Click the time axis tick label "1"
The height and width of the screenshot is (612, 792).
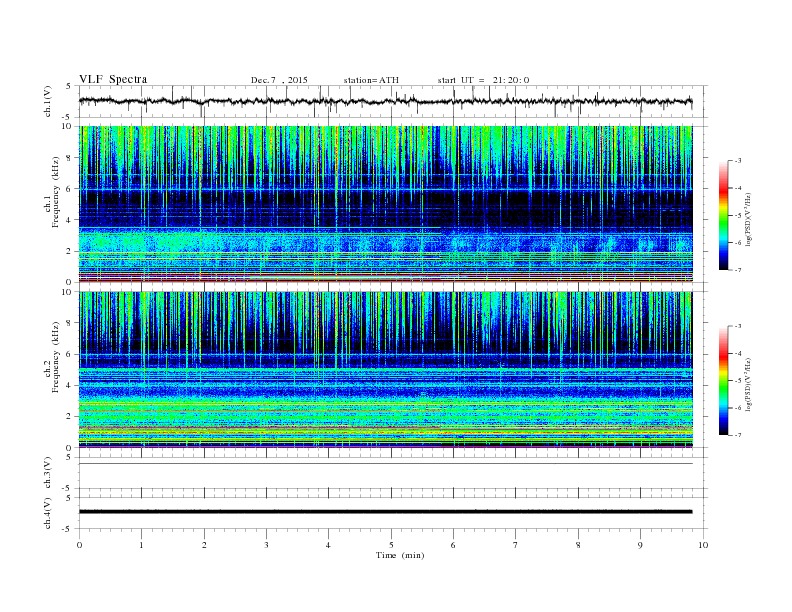point(141,545)
